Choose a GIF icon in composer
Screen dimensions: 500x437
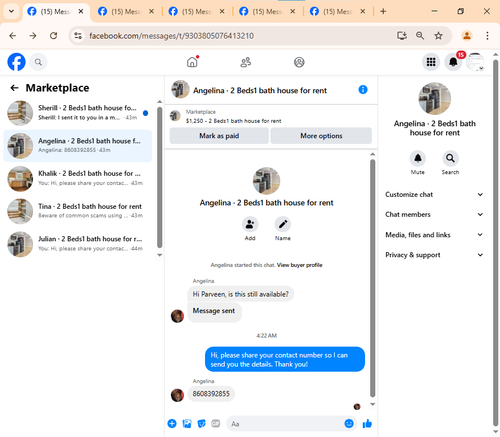(216, 424)
